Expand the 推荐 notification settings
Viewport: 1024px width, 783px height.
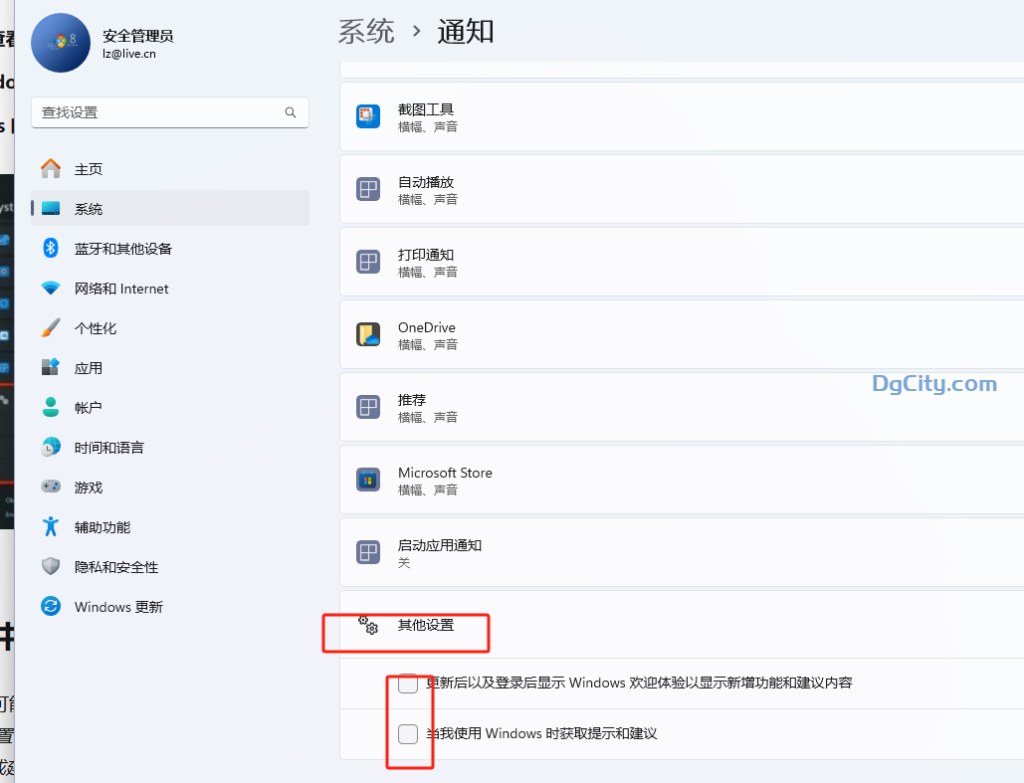coord(600,407)
